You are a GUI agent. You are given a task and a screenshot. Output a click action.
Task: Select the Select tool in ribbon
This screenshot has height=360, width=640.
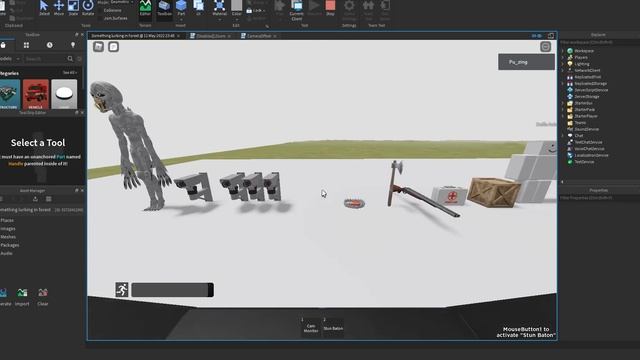coord(44,8)
